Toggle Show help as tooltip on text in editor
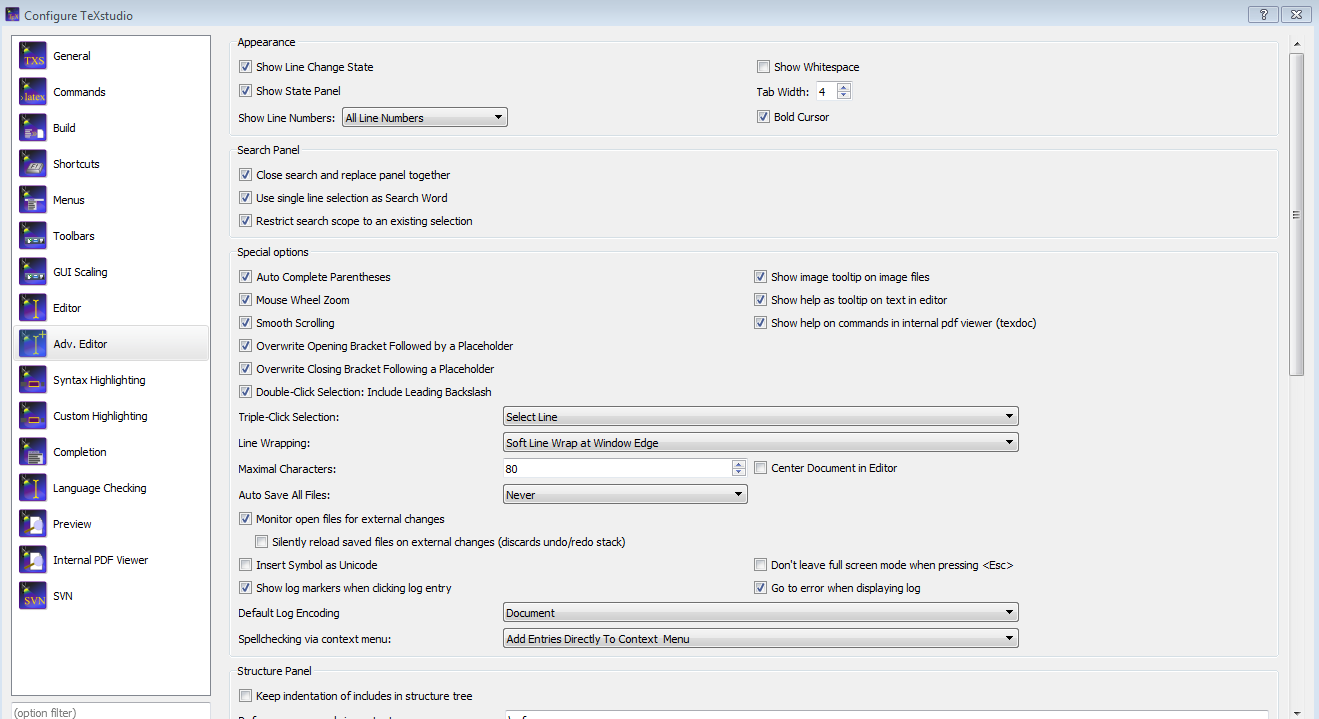Viewport: 1319px width, 719px height. point(761,300)
